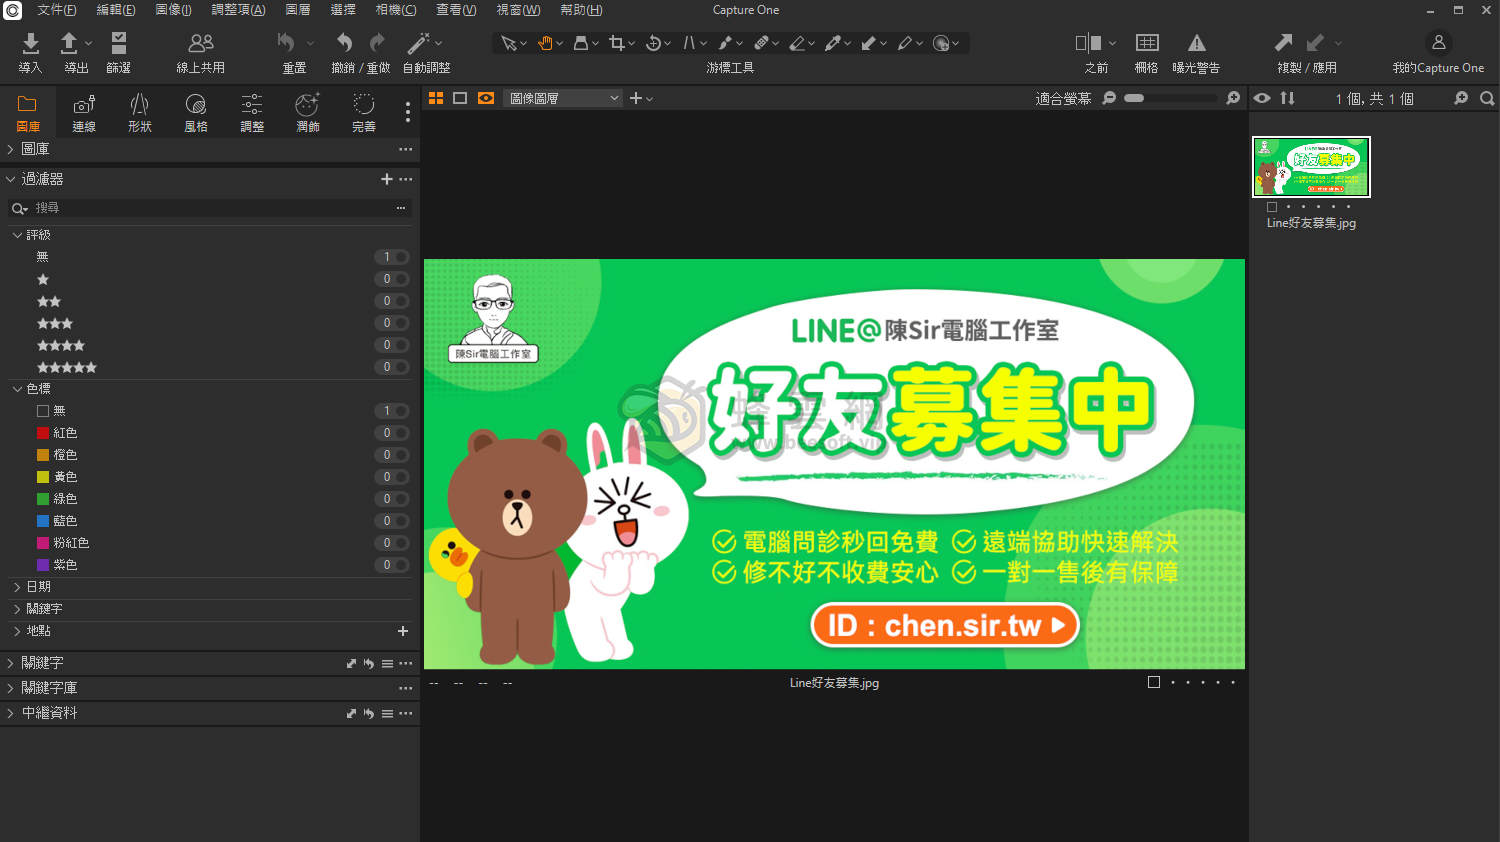Toggle Exposure Warning (曝光警告)

(x=1196, y=43)
